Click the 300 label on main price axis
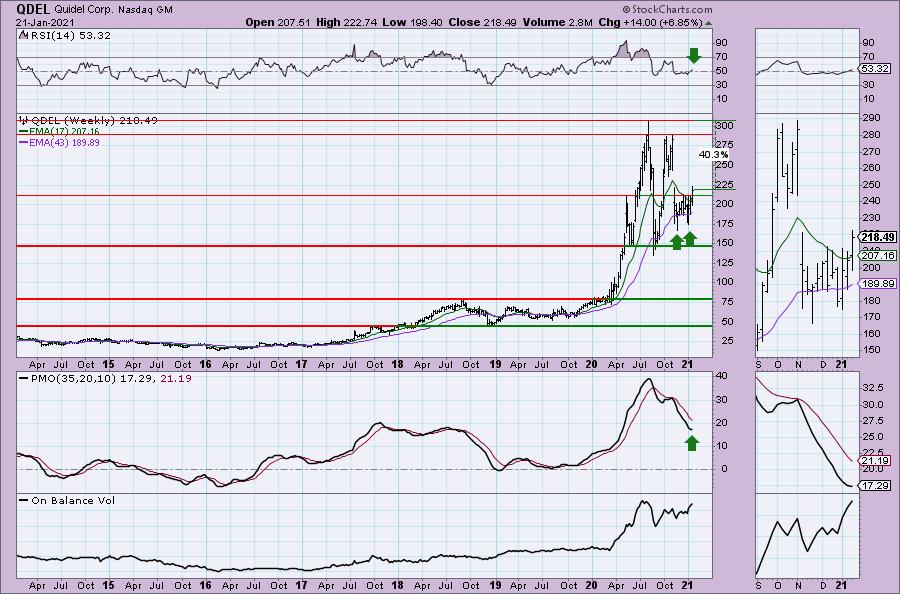Image resolution: width=900 pixels, height=594 pixels. (x=725, y=126)
